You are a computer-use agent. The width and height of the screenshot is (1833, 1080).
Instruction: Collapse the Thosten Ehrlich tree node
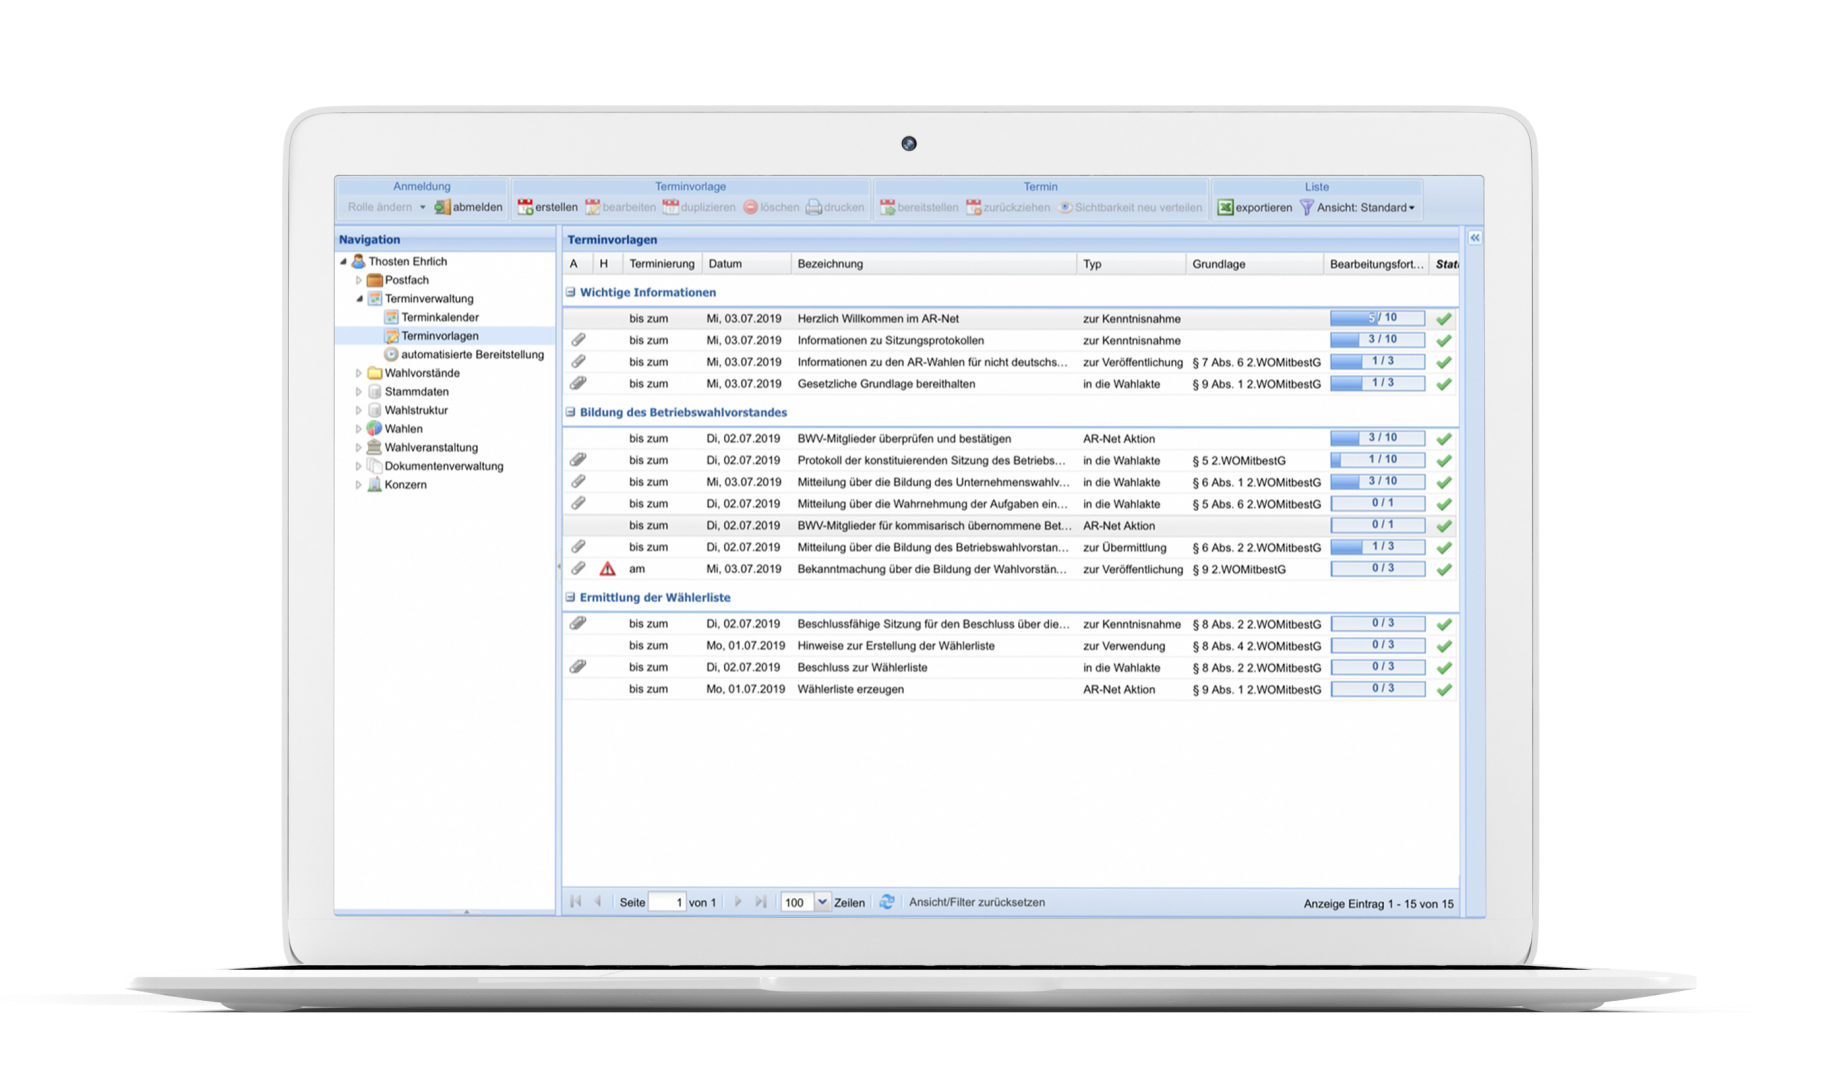pos(344,262)
